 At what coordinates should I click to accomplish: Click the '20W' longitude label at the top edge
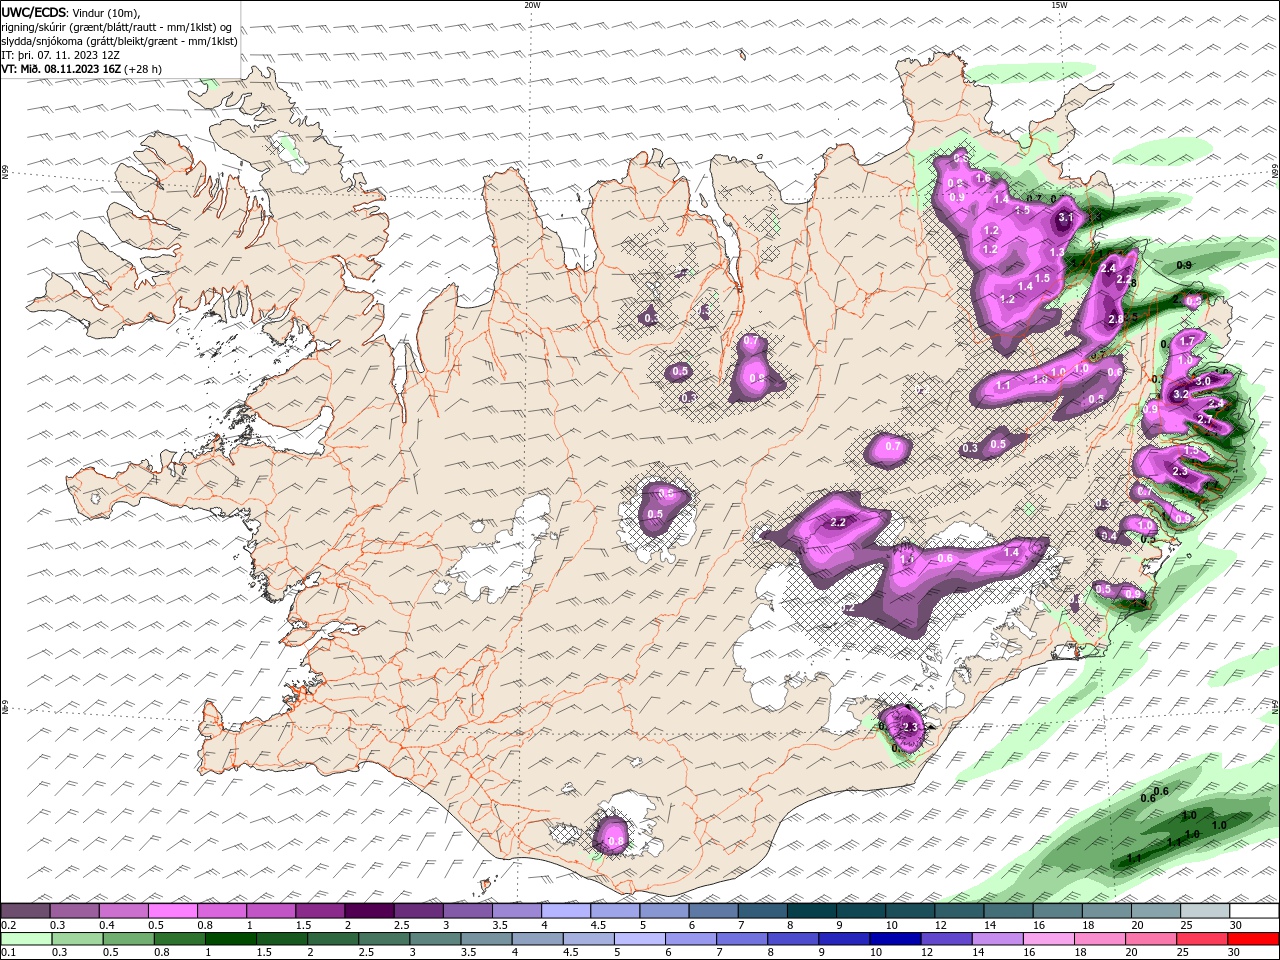pyautogui.click(x=532, y=4)
